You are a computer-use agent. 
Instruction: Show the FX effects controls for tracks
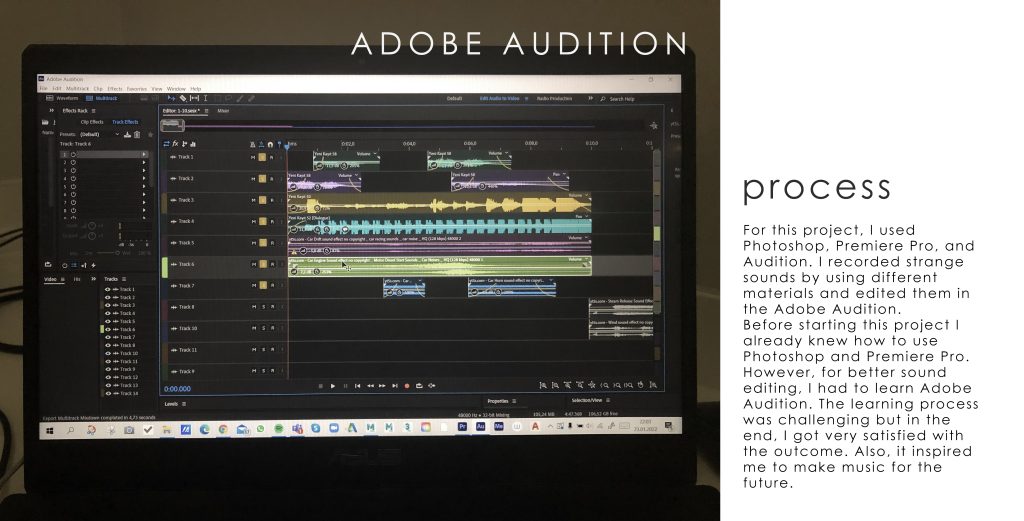[x=176, y=144]
